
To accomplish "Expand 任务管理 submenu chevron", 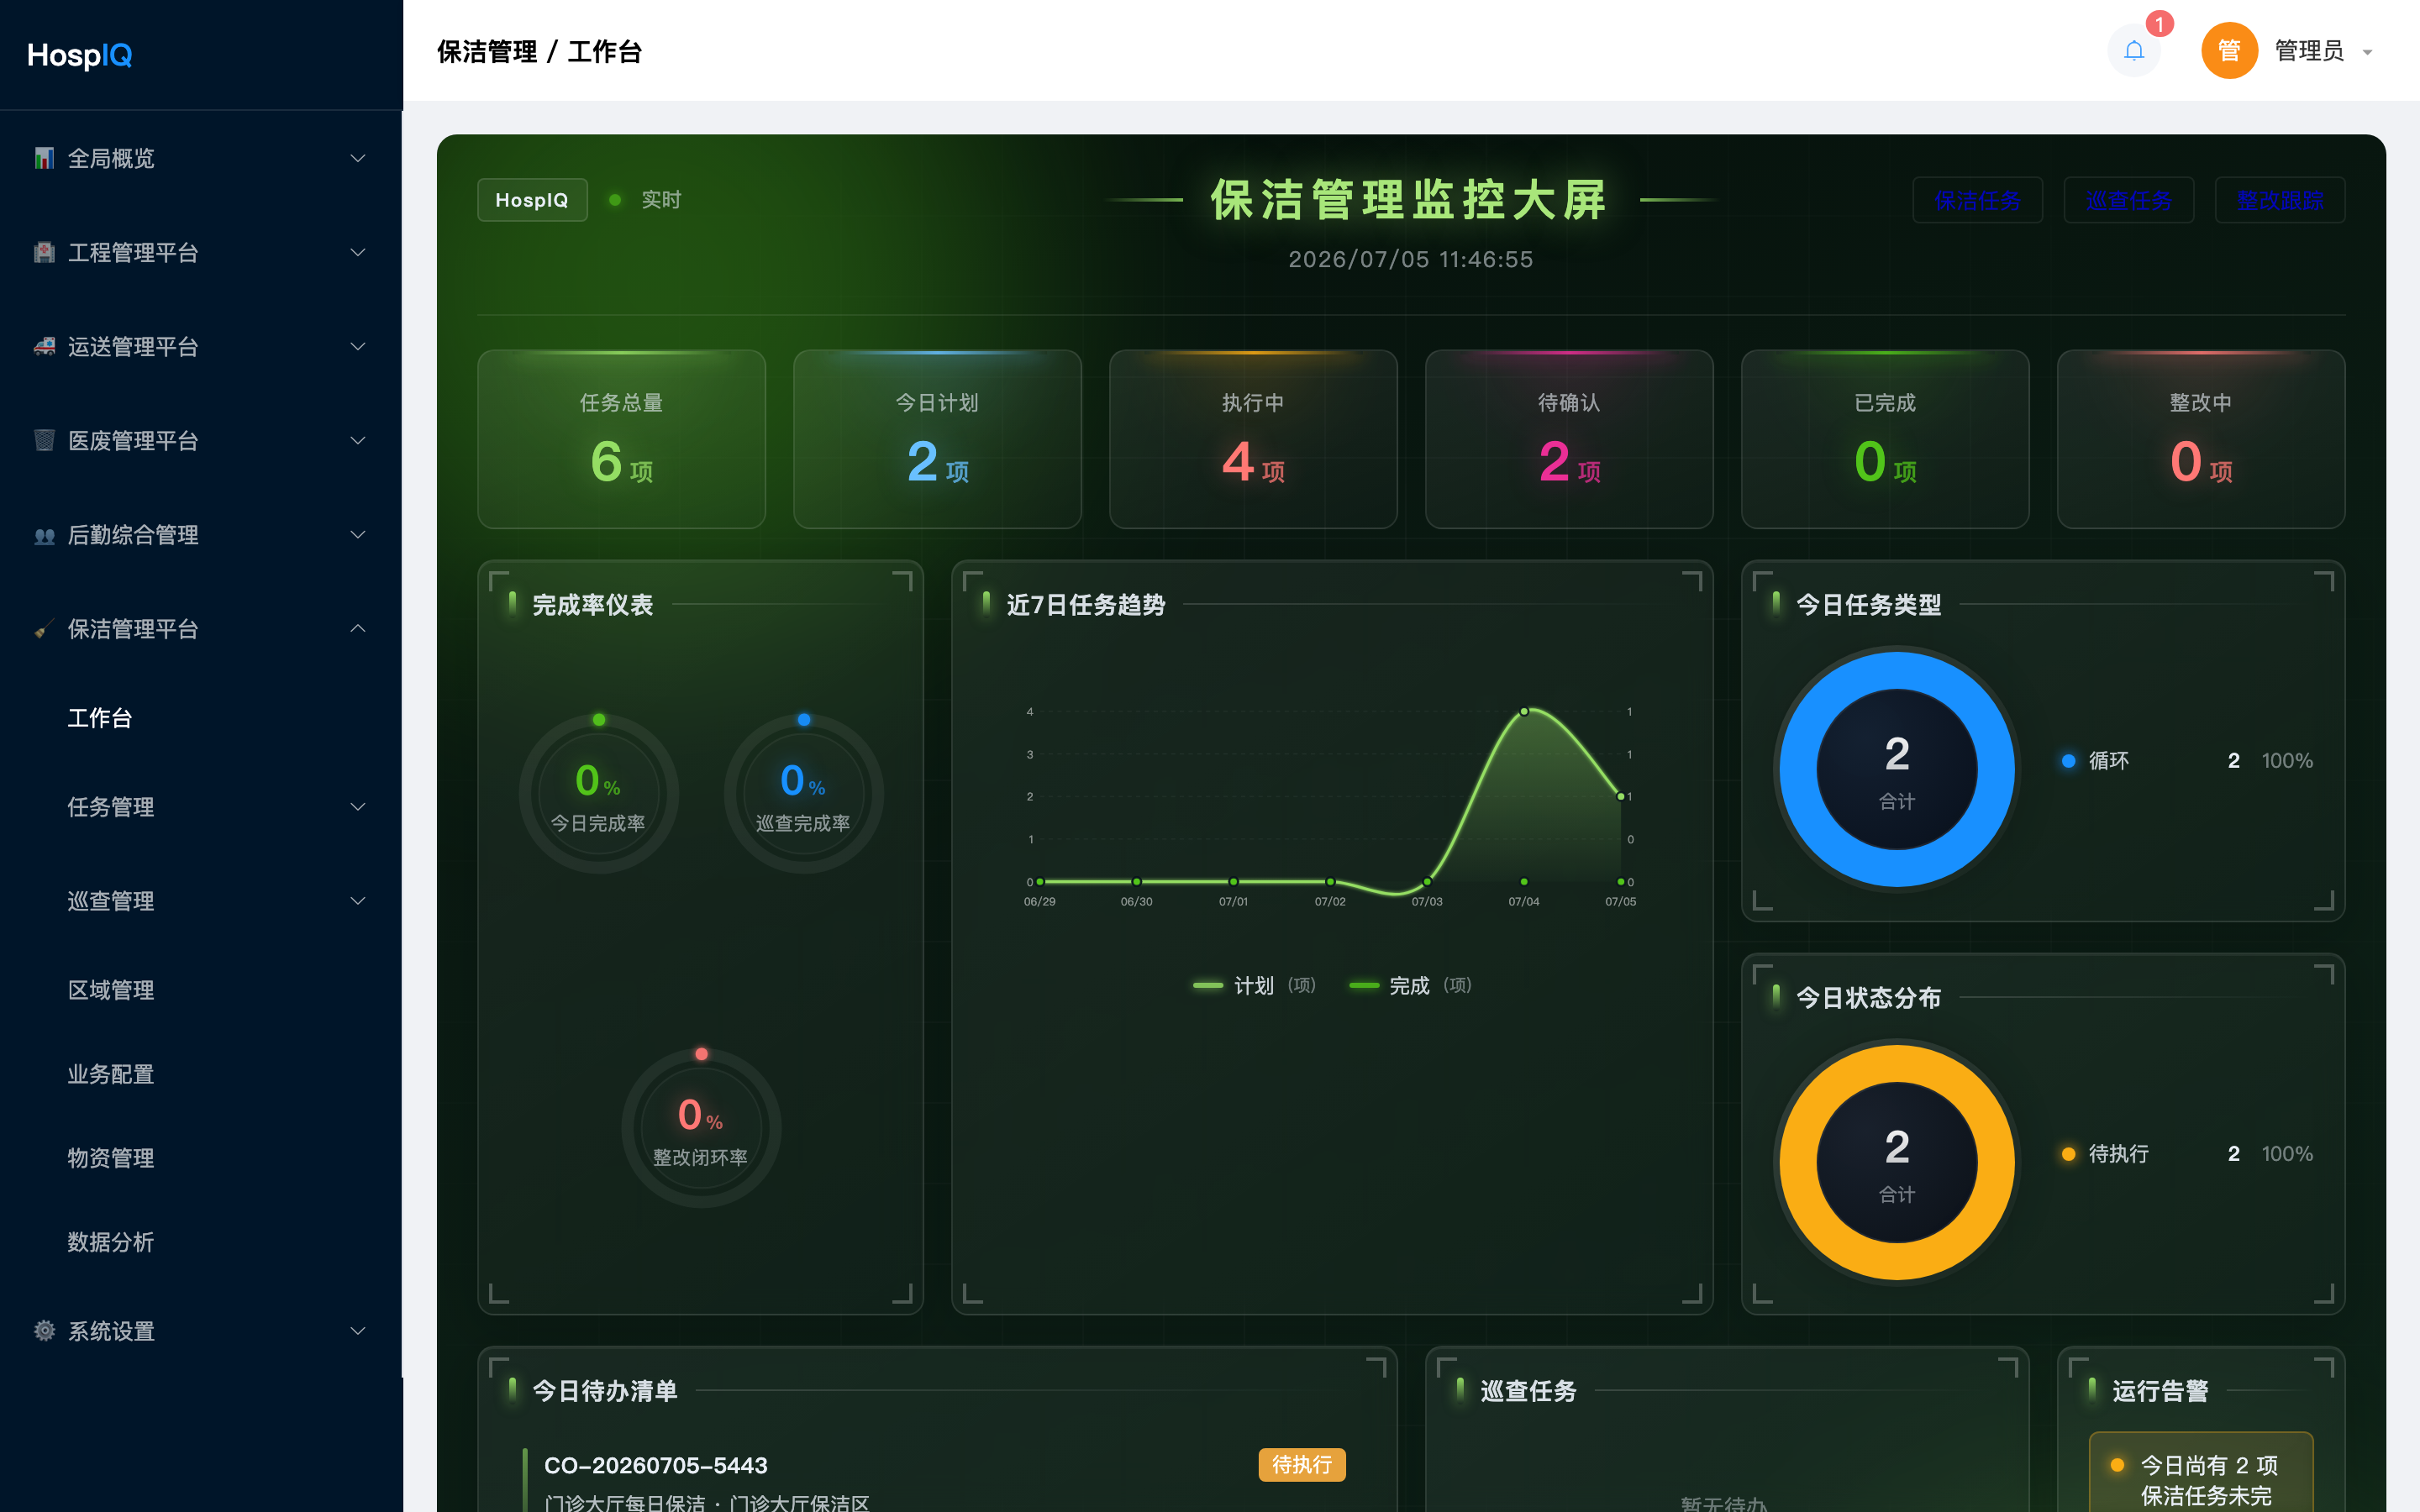I will [x=357, y=807].
